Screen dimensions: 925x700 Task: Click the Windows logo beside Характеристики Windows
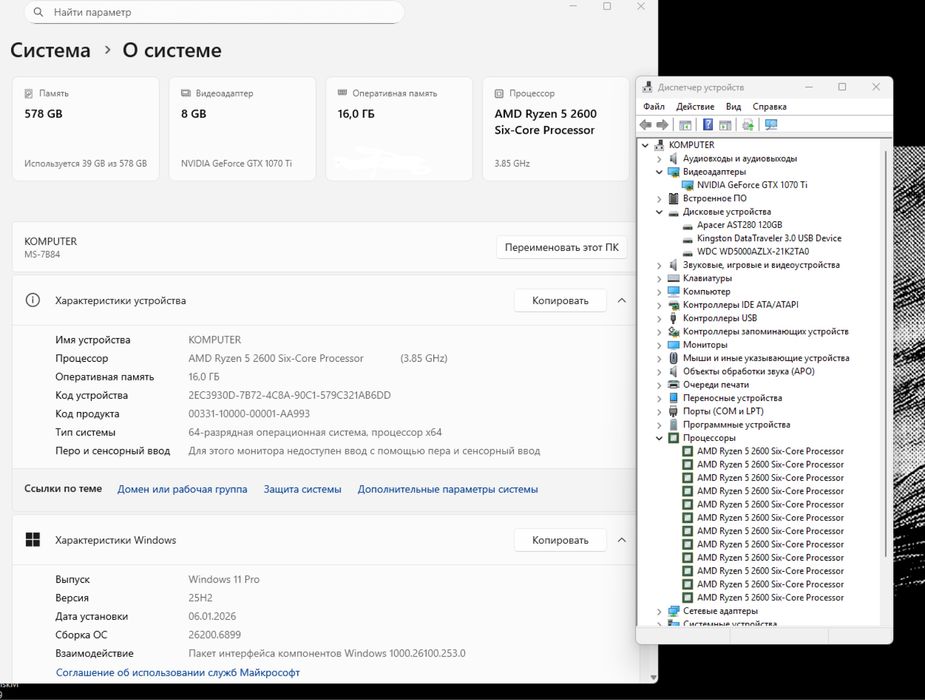[x=33, y=540]
